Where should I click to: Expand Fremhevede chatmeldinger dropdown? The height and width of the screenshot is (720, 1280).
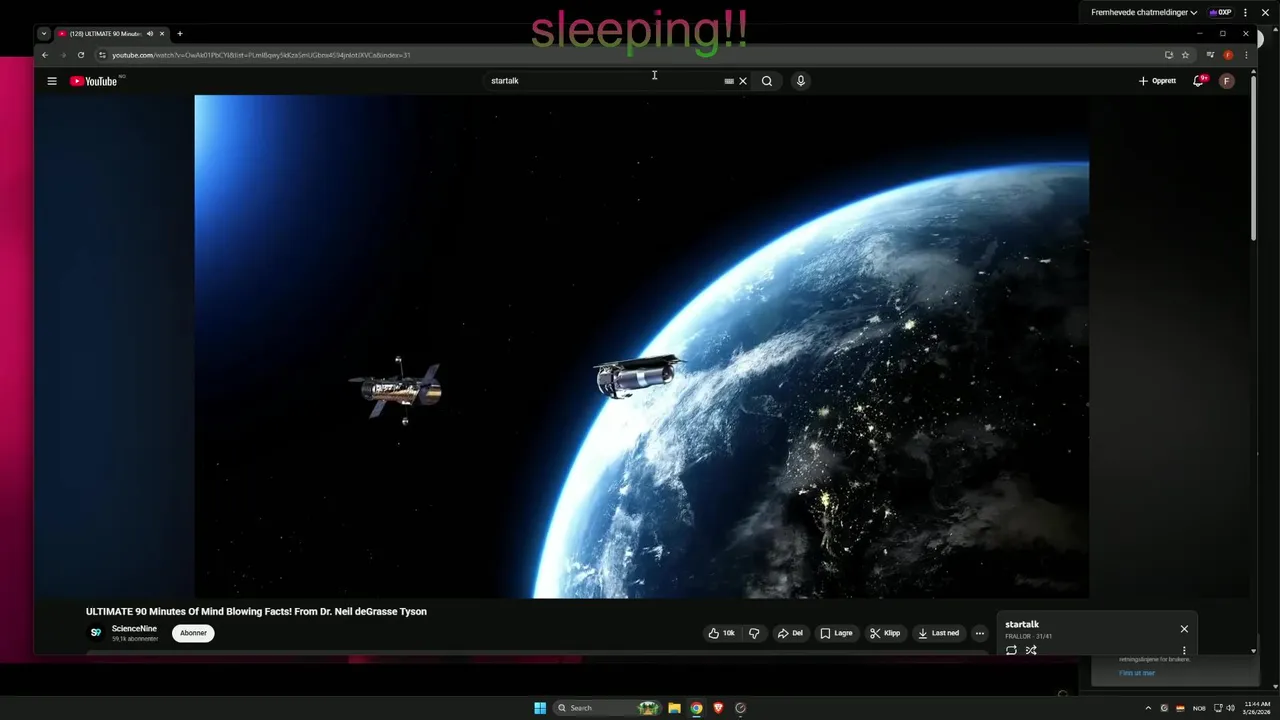pos(1144,13)
